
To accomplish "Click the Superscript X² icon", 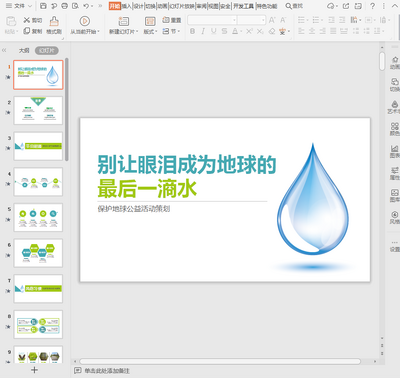I will [249, 31].
